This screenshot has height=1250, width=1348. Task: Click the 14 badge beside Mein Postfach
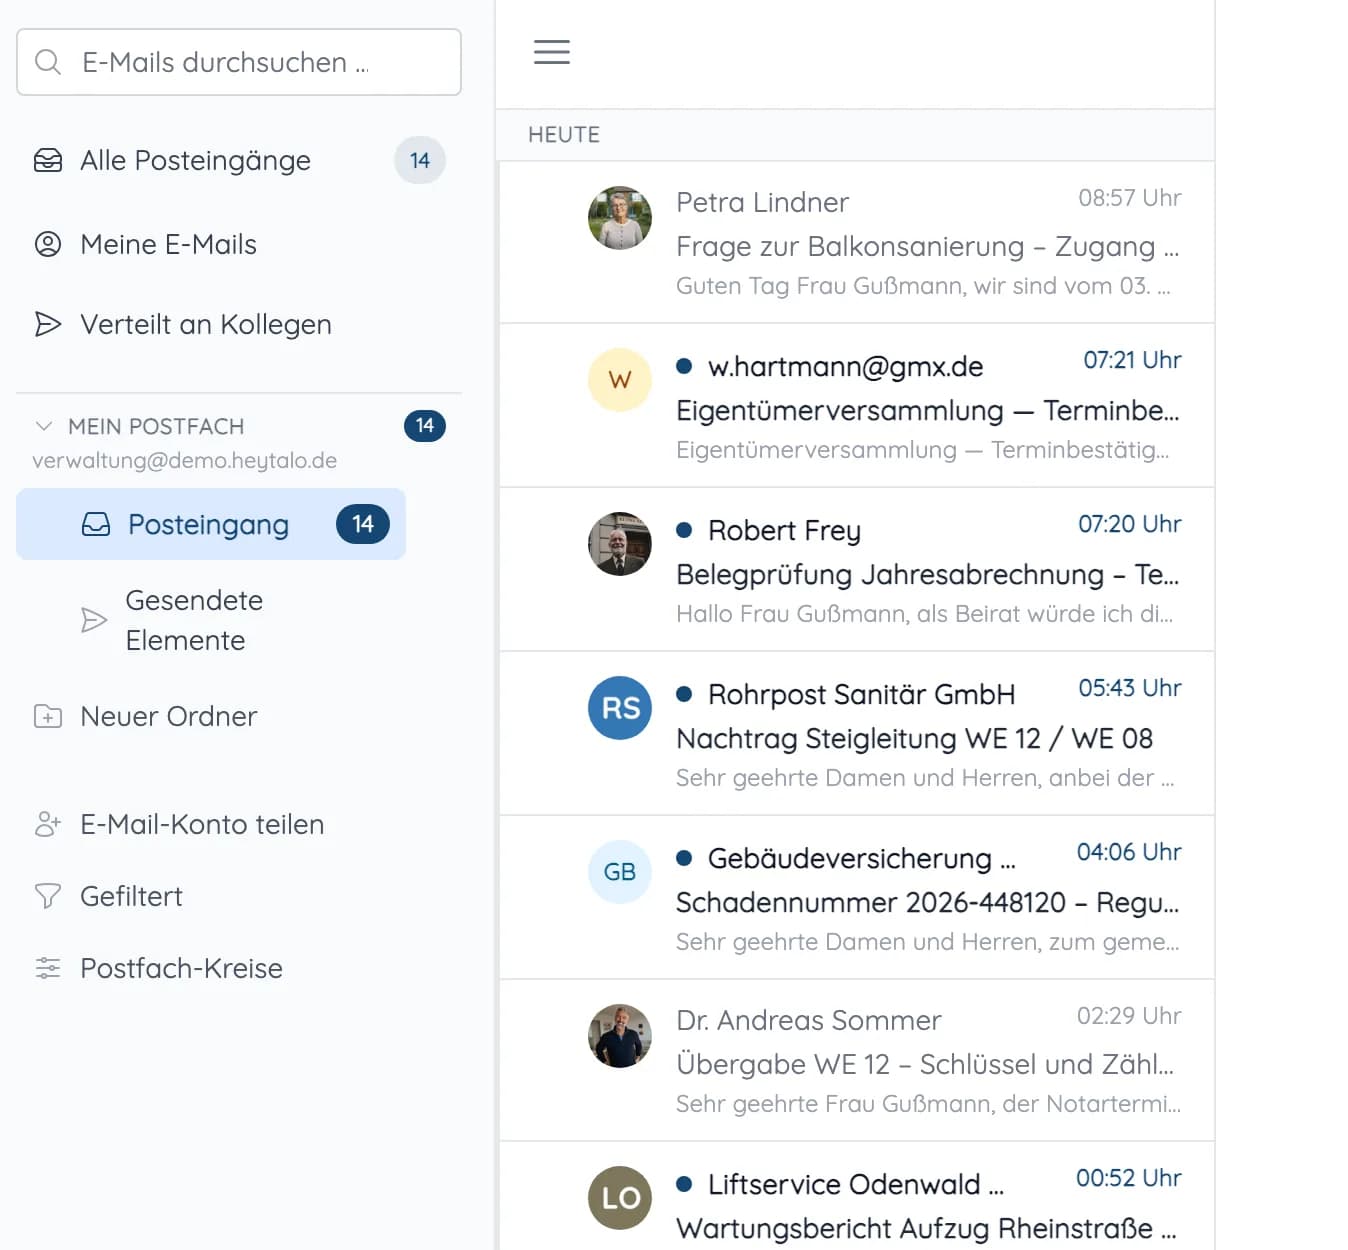click(425, 426)
